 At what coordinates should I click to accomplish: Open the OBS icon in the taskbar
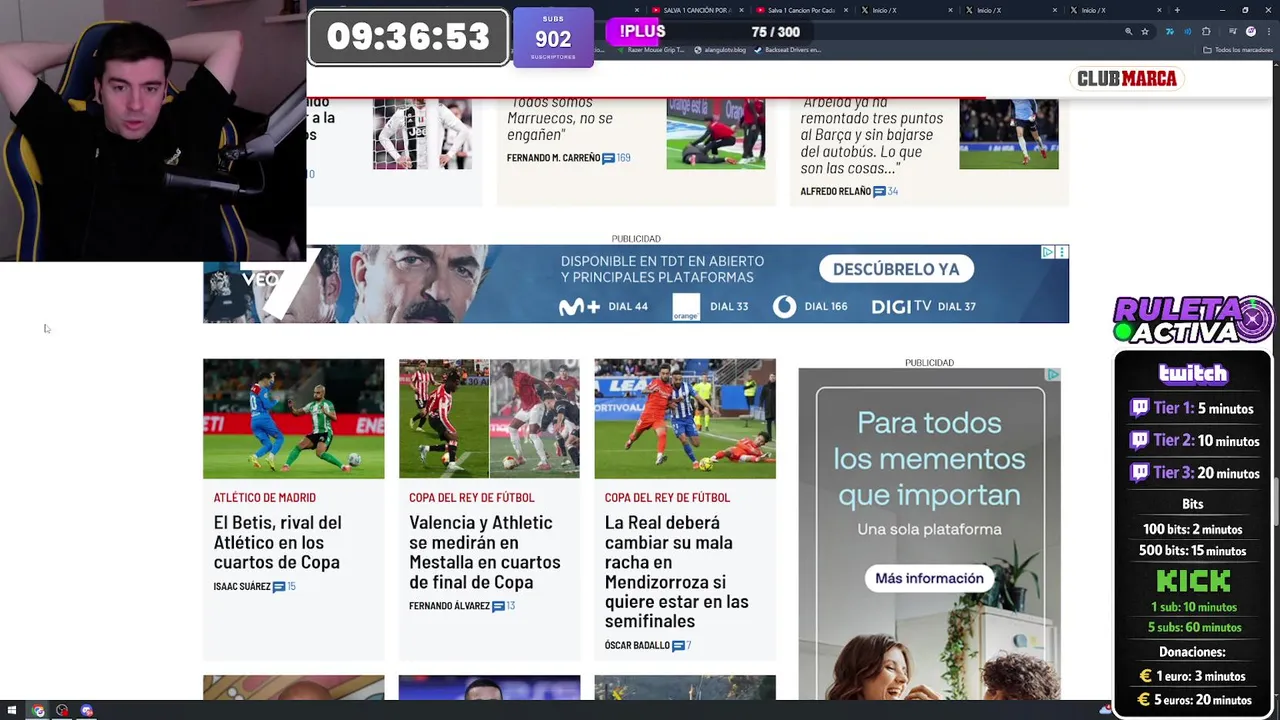point(62,711)
